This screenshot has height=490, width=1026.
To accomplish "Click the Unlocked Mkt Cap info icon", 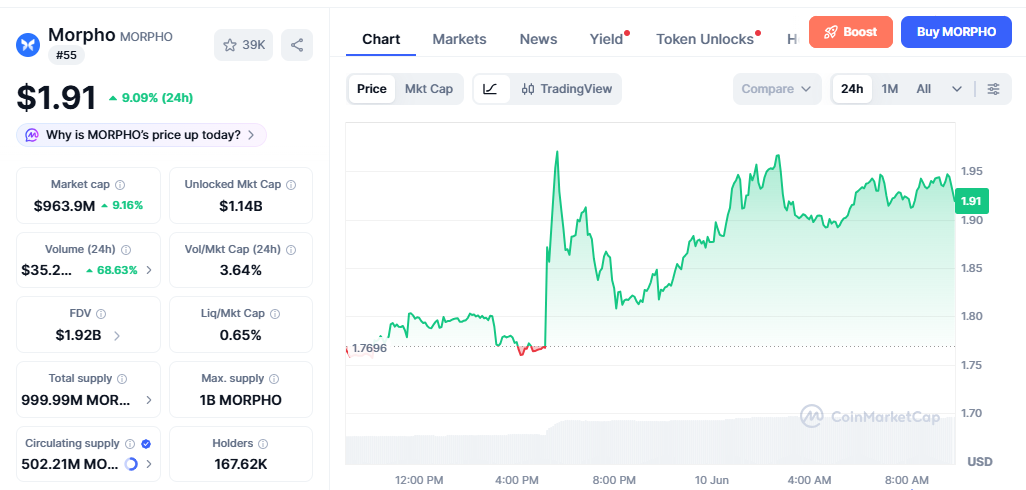I will (291, 185).
